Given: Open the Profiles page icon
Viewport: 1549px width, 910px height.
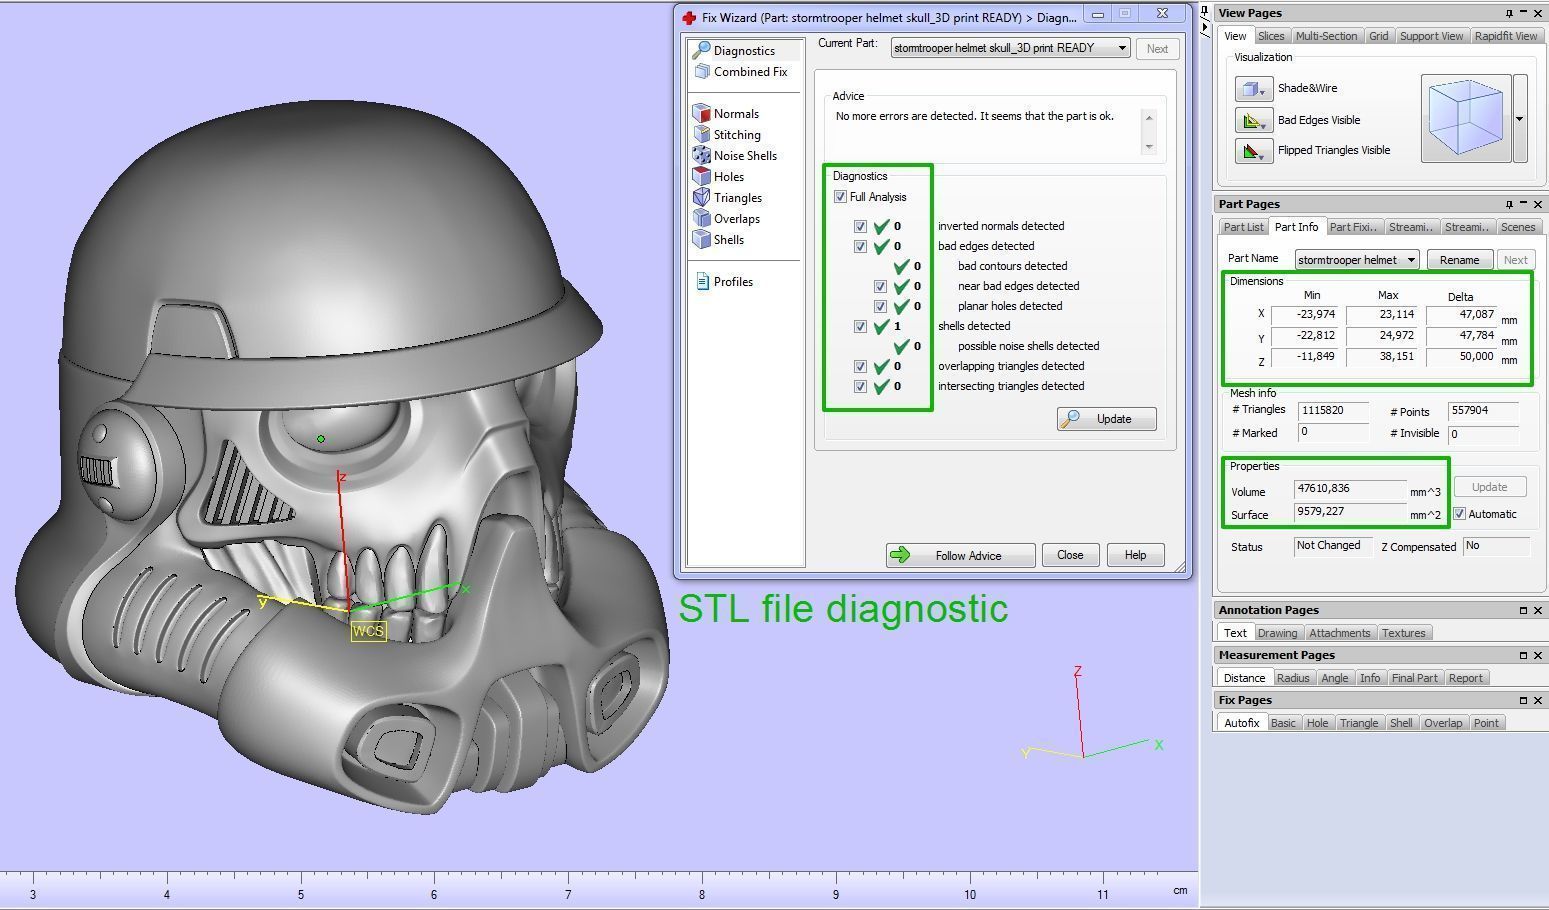Looking at the screenshot, I should 702,281.
